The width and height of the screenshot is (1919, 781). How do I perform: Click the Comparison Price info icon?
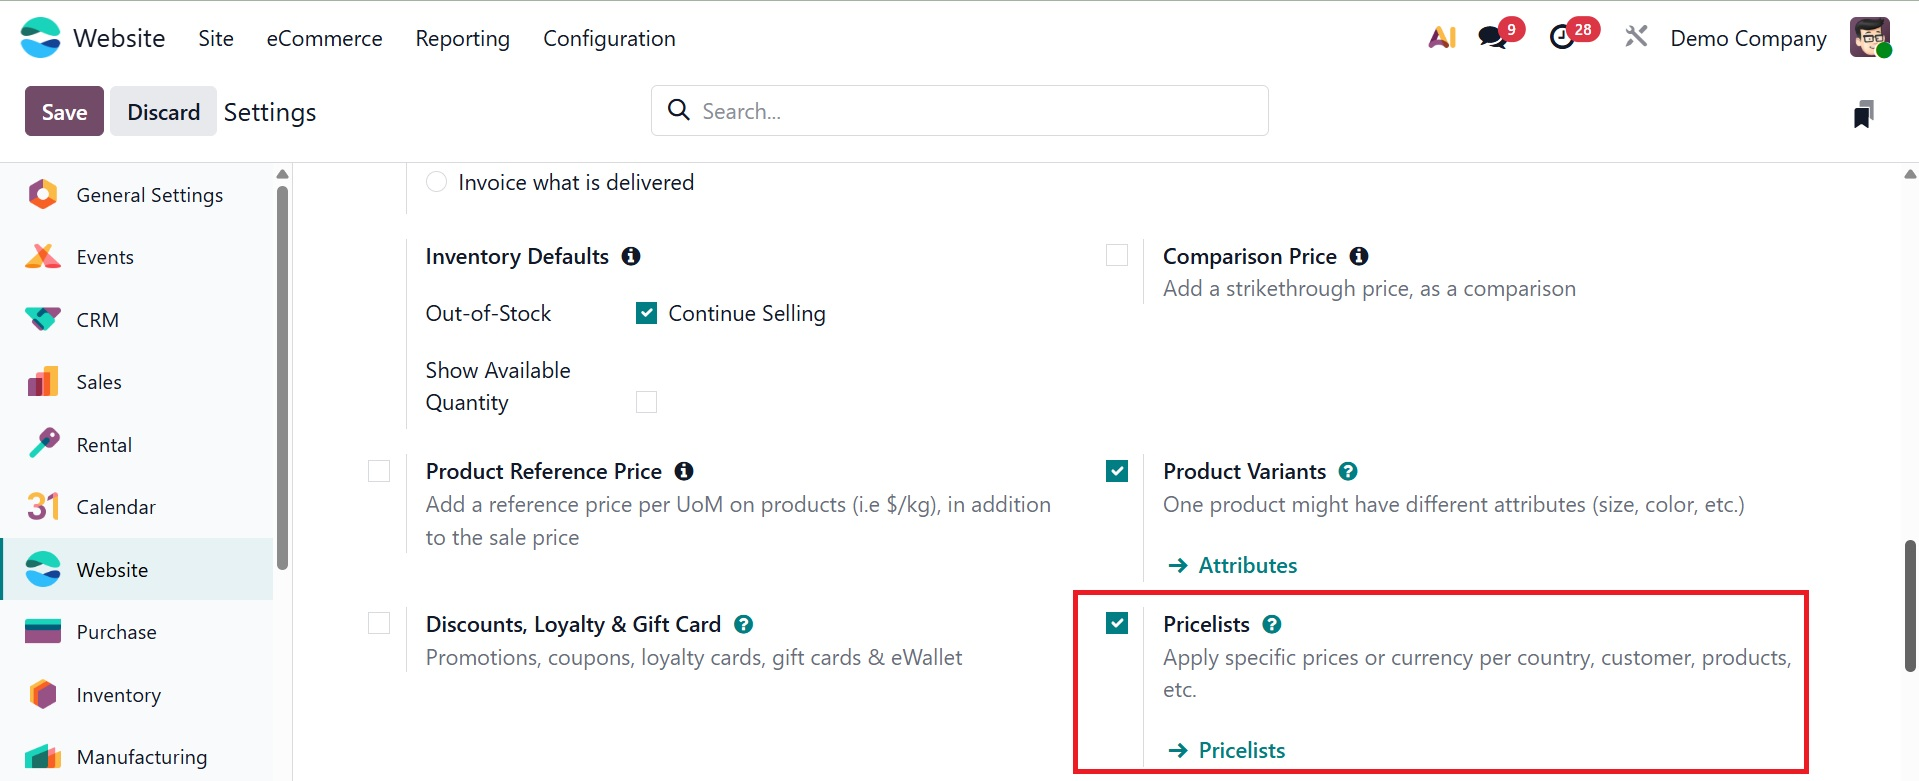pos(1359,256)
